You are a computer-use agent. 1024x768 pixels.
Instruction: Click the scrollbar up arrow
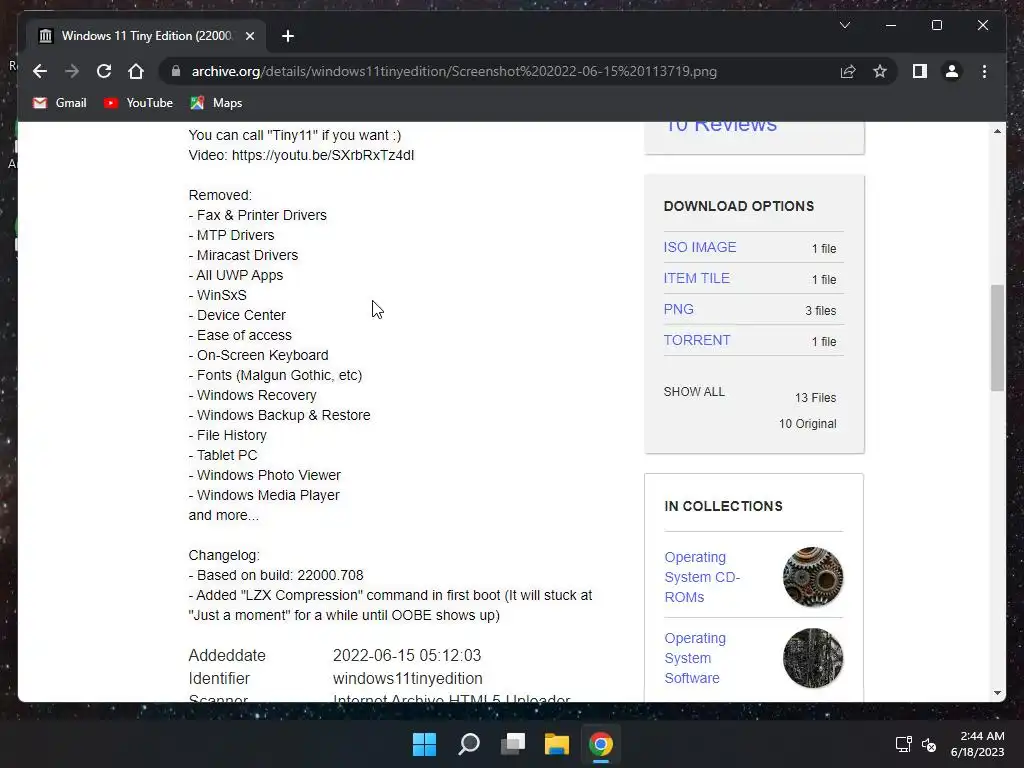997,131
